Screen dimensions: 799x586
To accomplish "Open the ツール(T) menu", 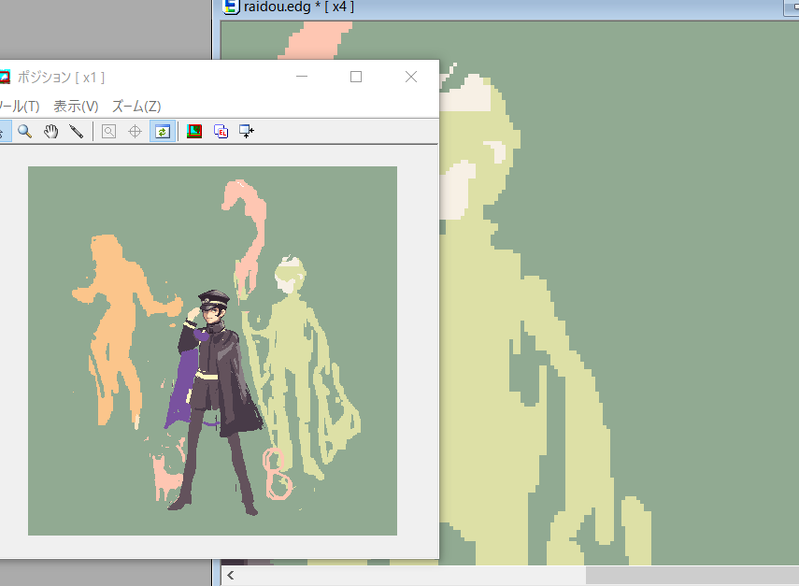I will pos(19,106).
